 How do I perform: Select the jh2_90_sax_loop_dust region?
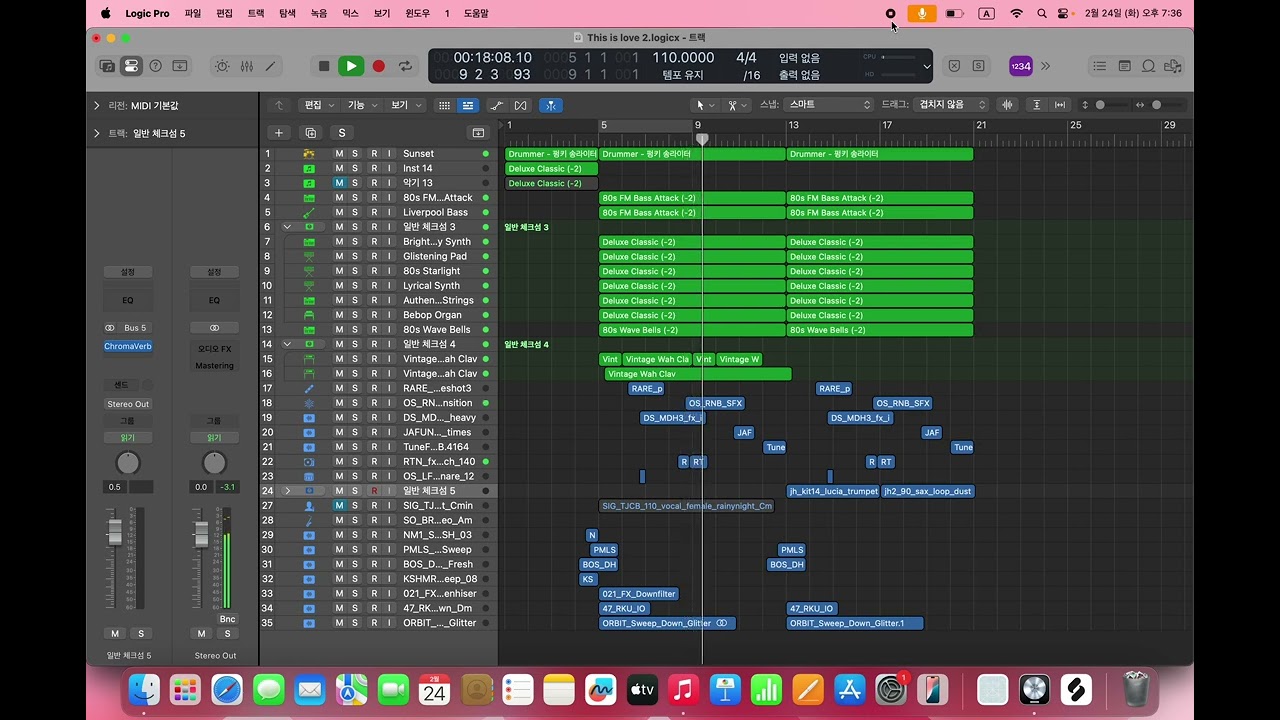pyautogui.click(x=927, y=491)
